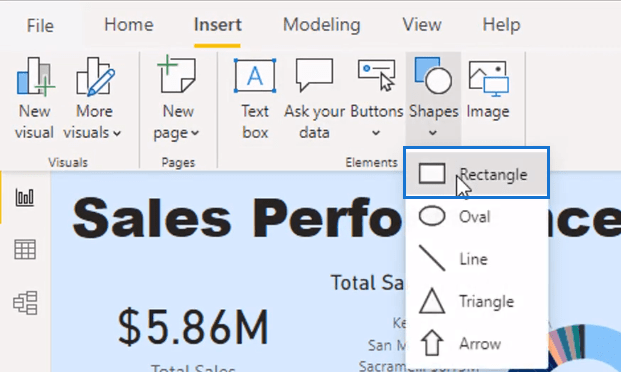Expand the New page dropdown arrow

[x=195, y=134]
